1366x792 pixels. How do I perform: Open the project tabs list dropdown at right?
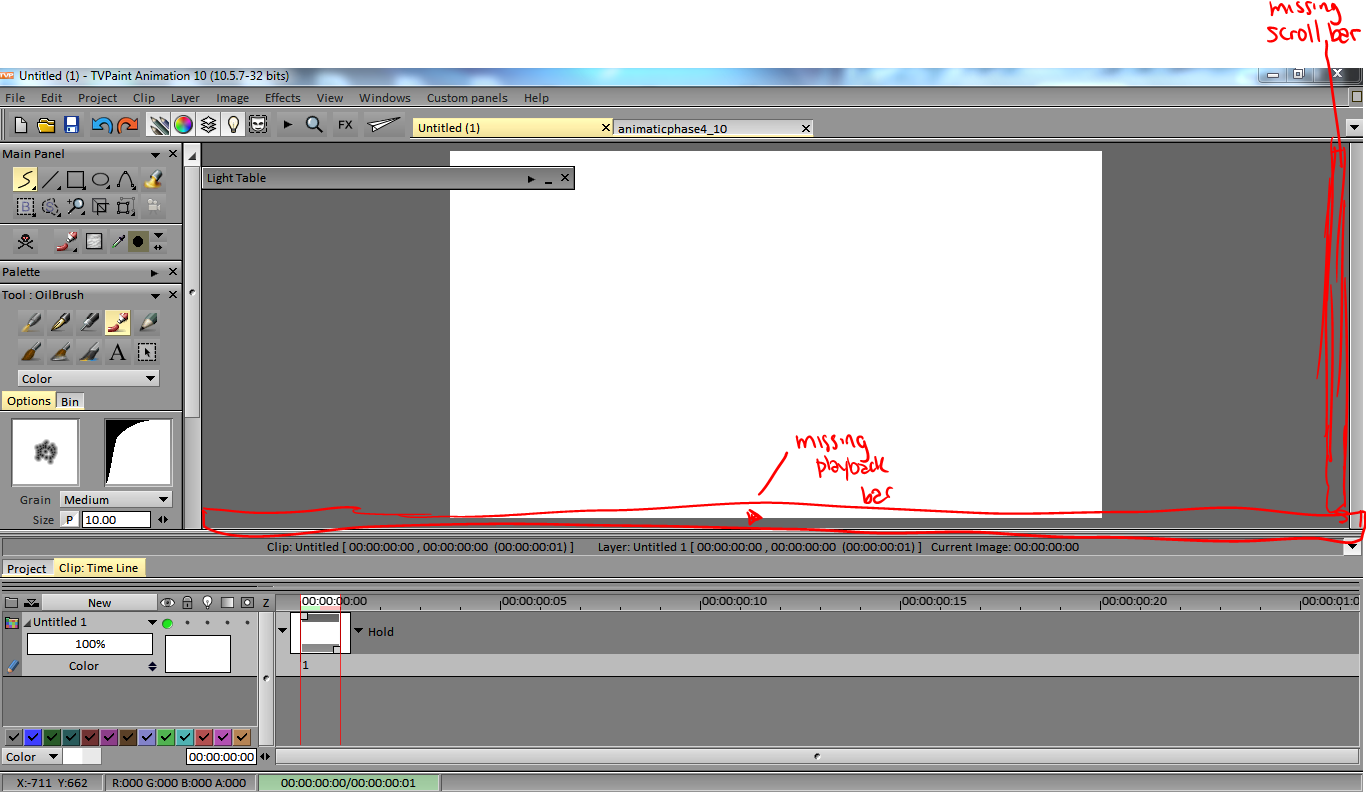[1354, 127]
